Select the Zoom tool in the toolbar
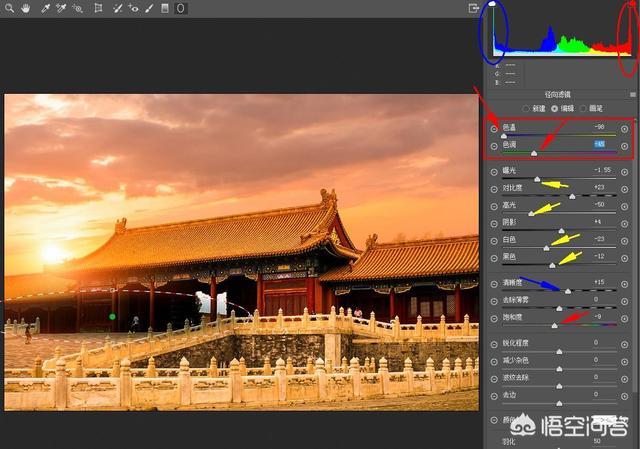The width and height of the screenshot is (640, 449). coord(9,8)
